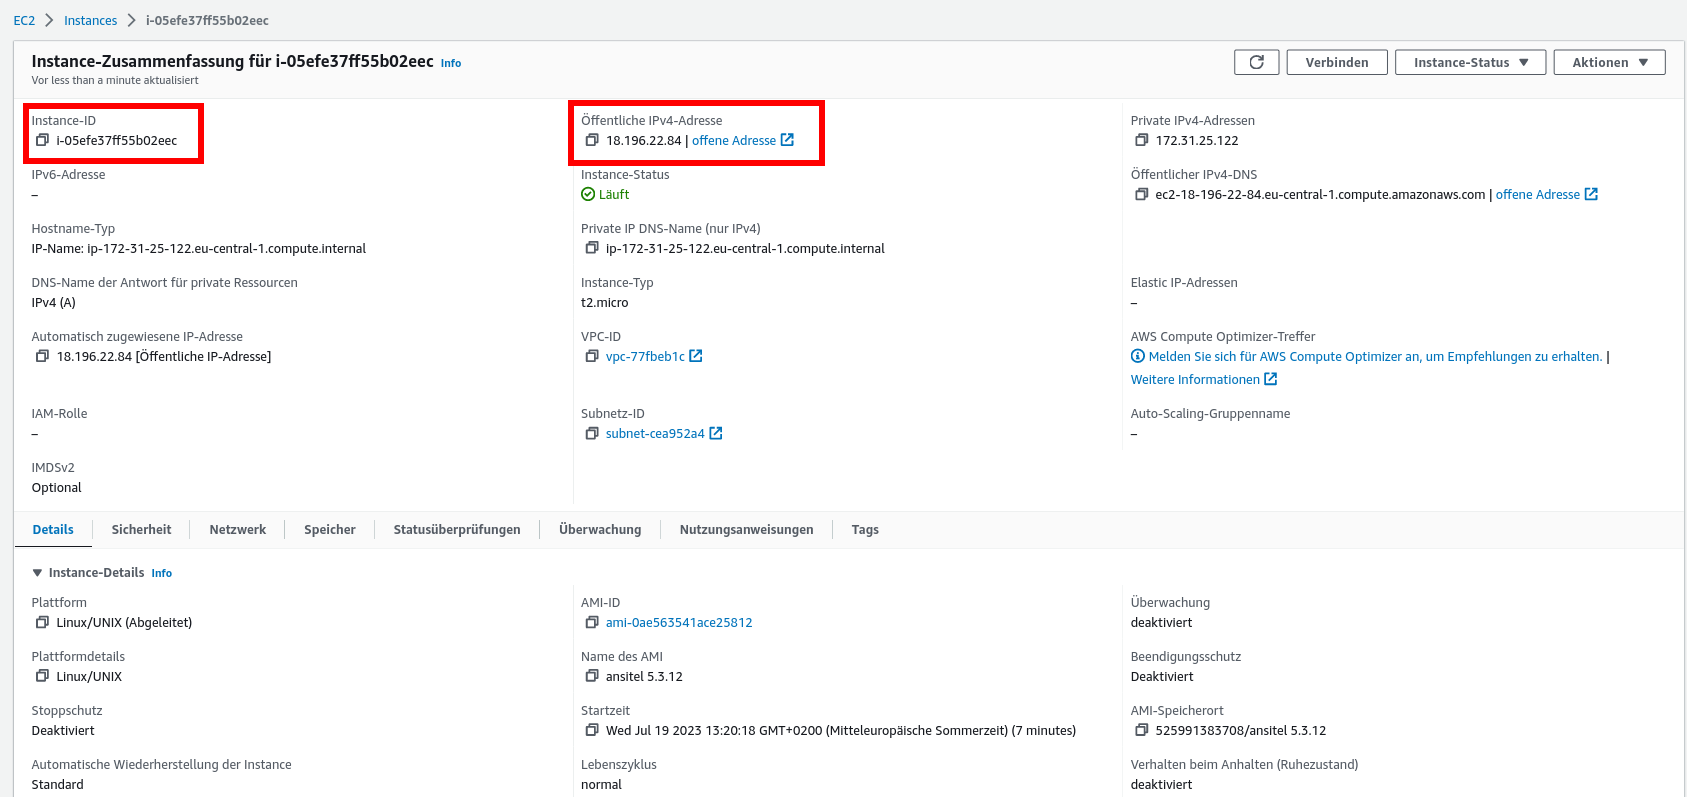Copy the Instance-ID to clipboard

tap(42, 140)
